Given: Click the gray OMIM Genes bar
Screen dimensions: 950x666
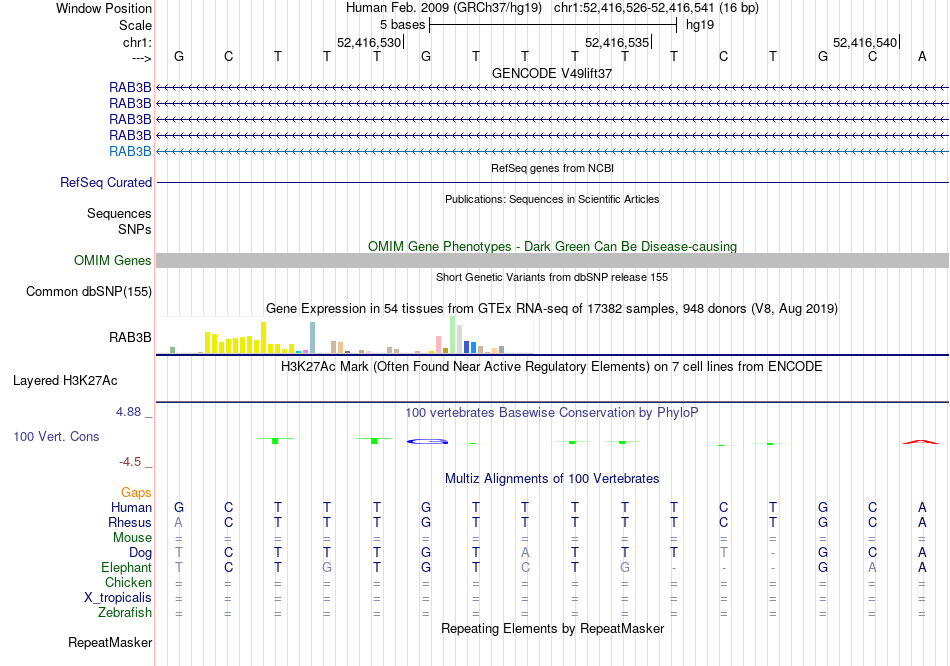Looking at the screenshot, I should pyautogui.click(x=552, y=261).
